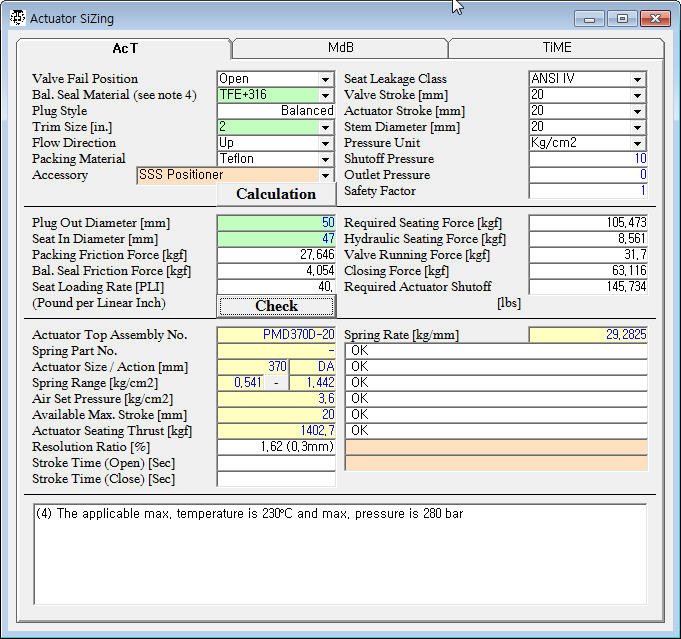Open the Actuator Stroke dropdown
Viewport: 681px width, 639px height.
637,111
